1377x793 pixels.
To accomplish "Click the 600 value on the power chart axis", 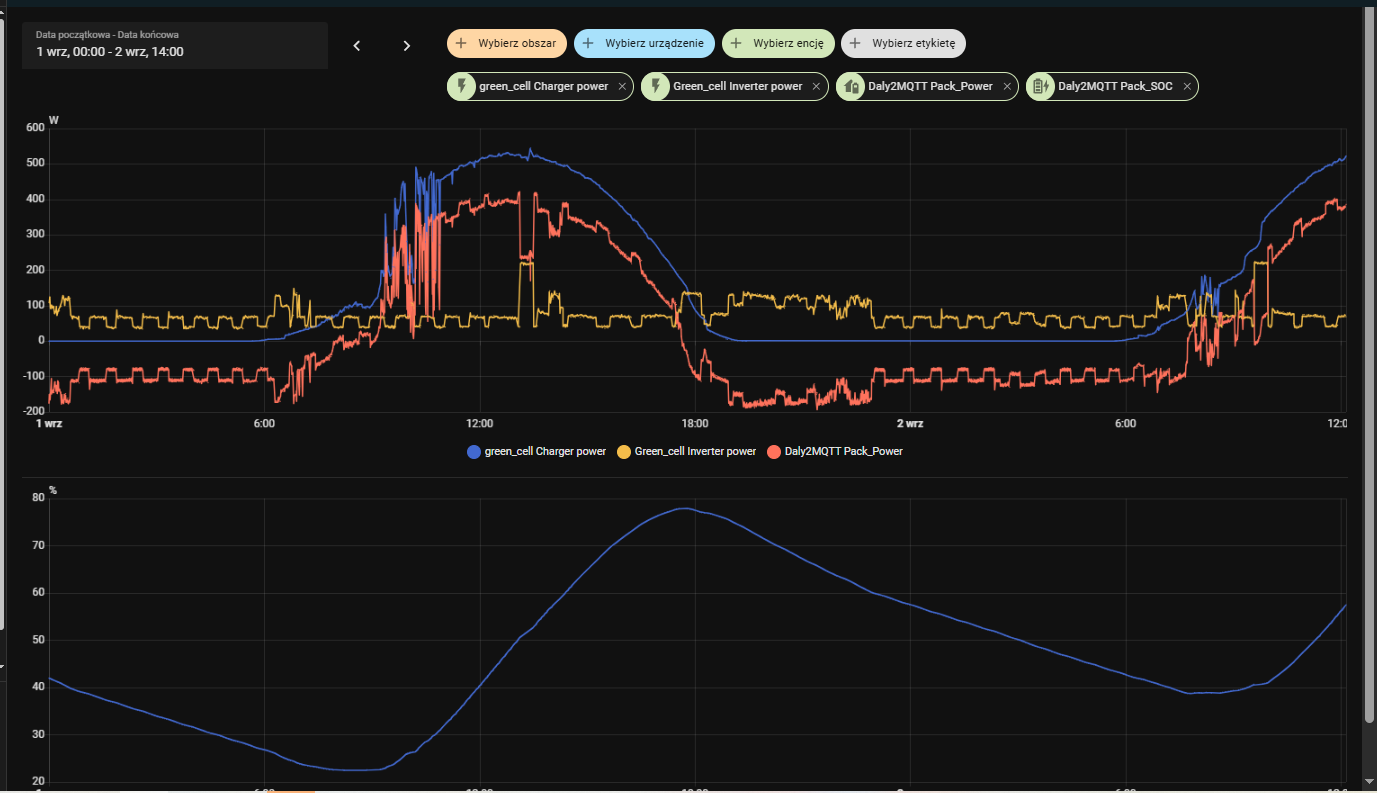I will tap(36, 128).
